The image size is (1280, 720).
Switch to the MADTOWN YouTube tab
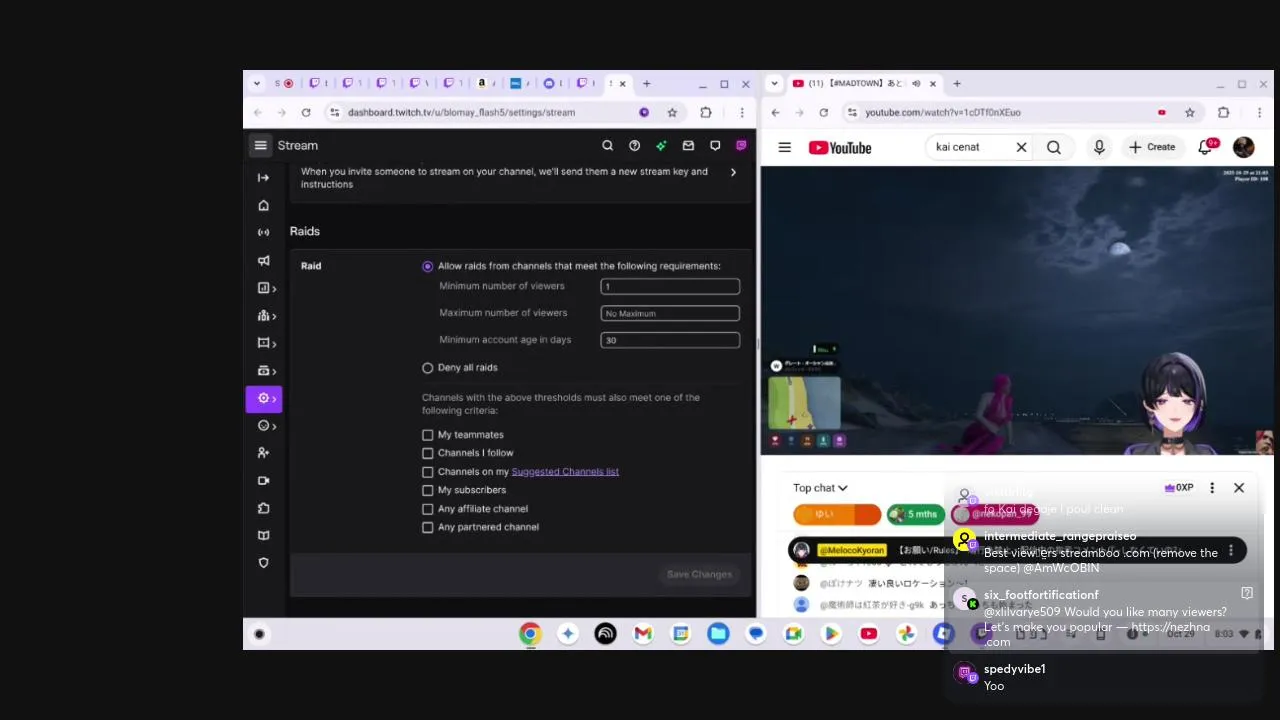[857, 83]
